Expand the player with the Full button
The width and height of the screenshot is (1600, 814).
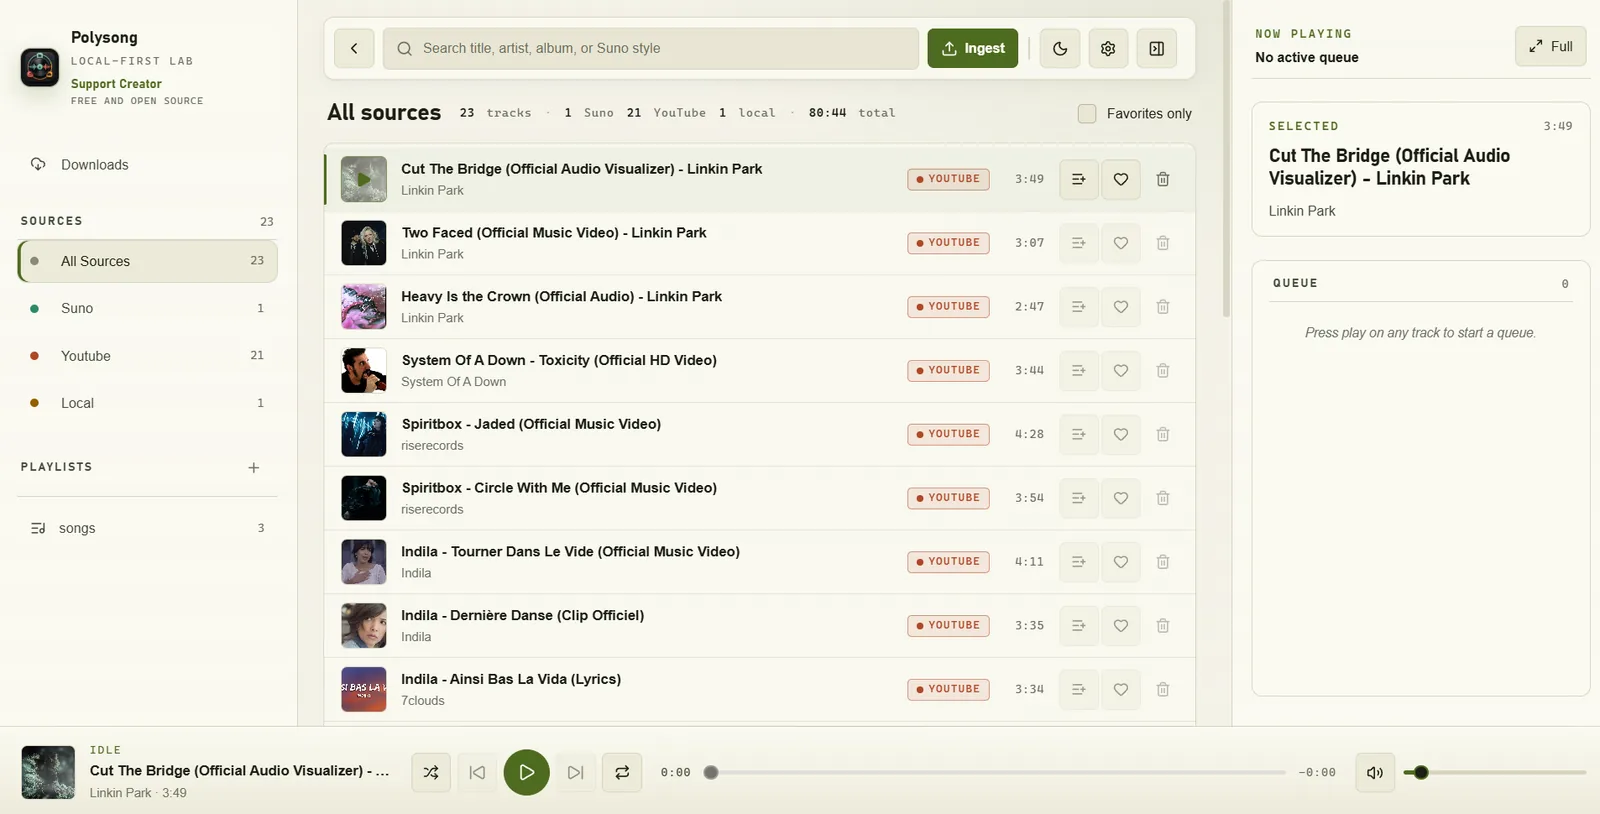point(1551,46)
